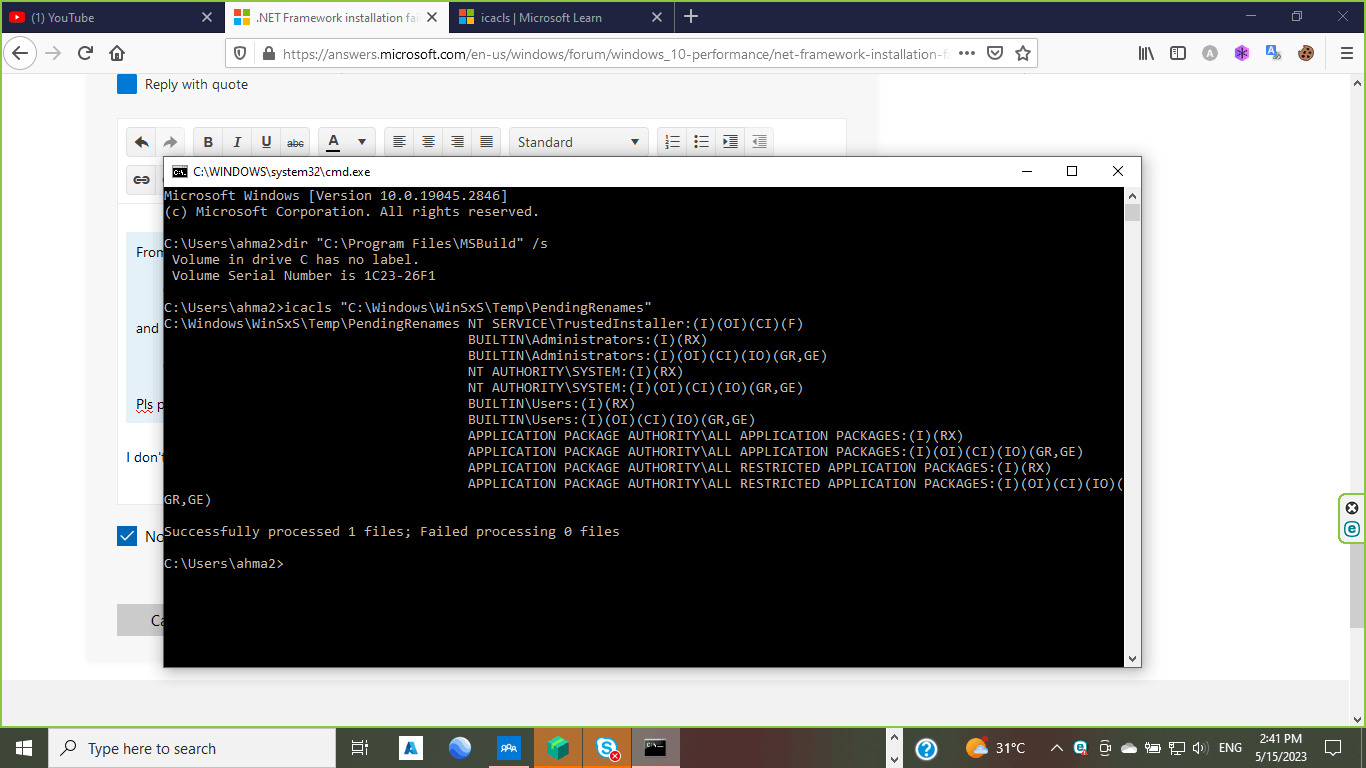The image size is (1366, 768).
Task: Open the clock showing 2:41 PM
Action: click(1281, 748)
